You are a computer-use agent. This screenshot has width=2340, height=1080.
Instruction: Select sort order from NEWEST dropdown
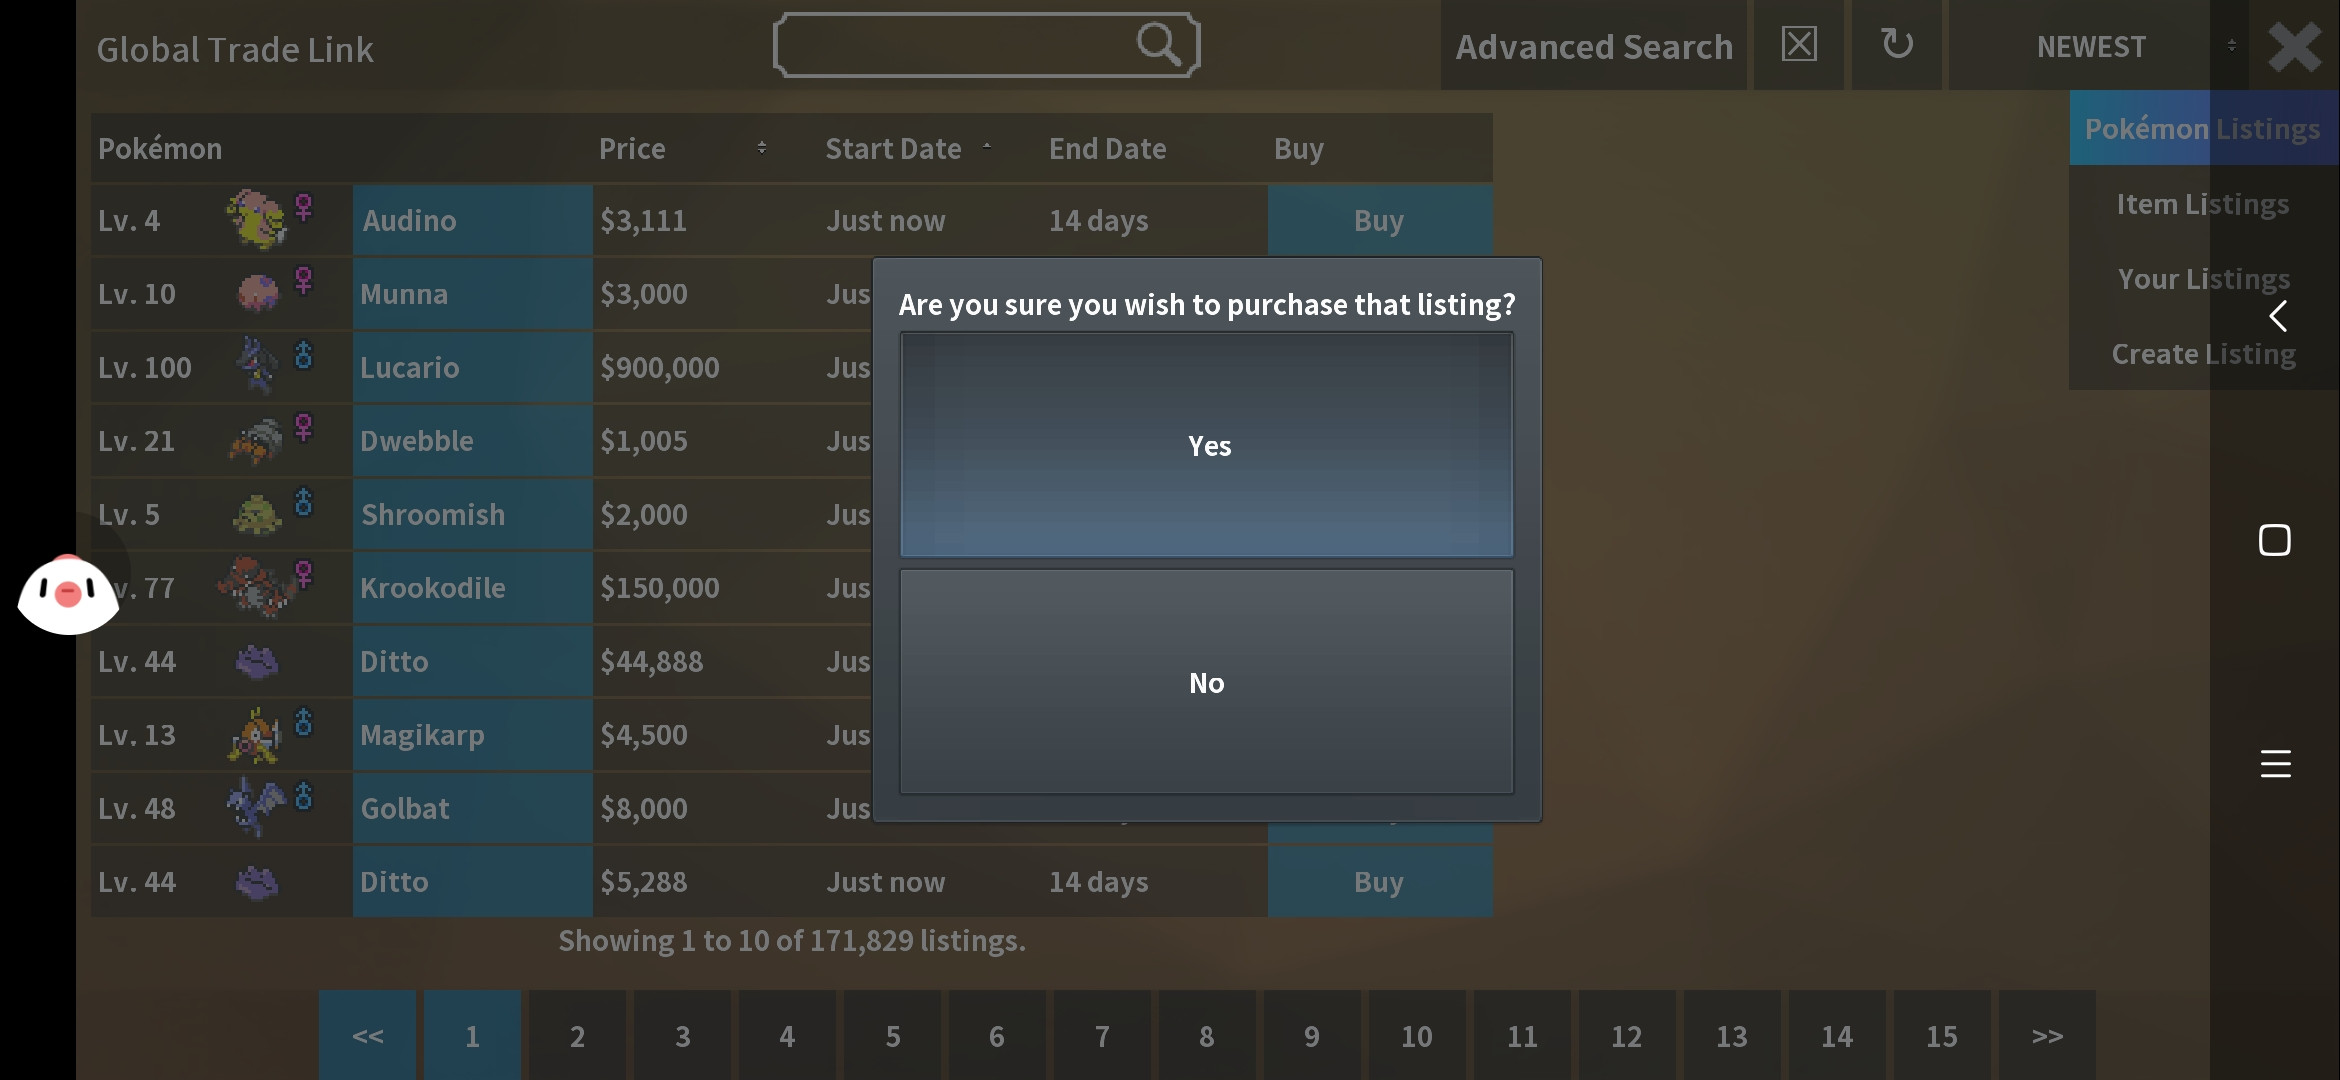pos(2089,45)
